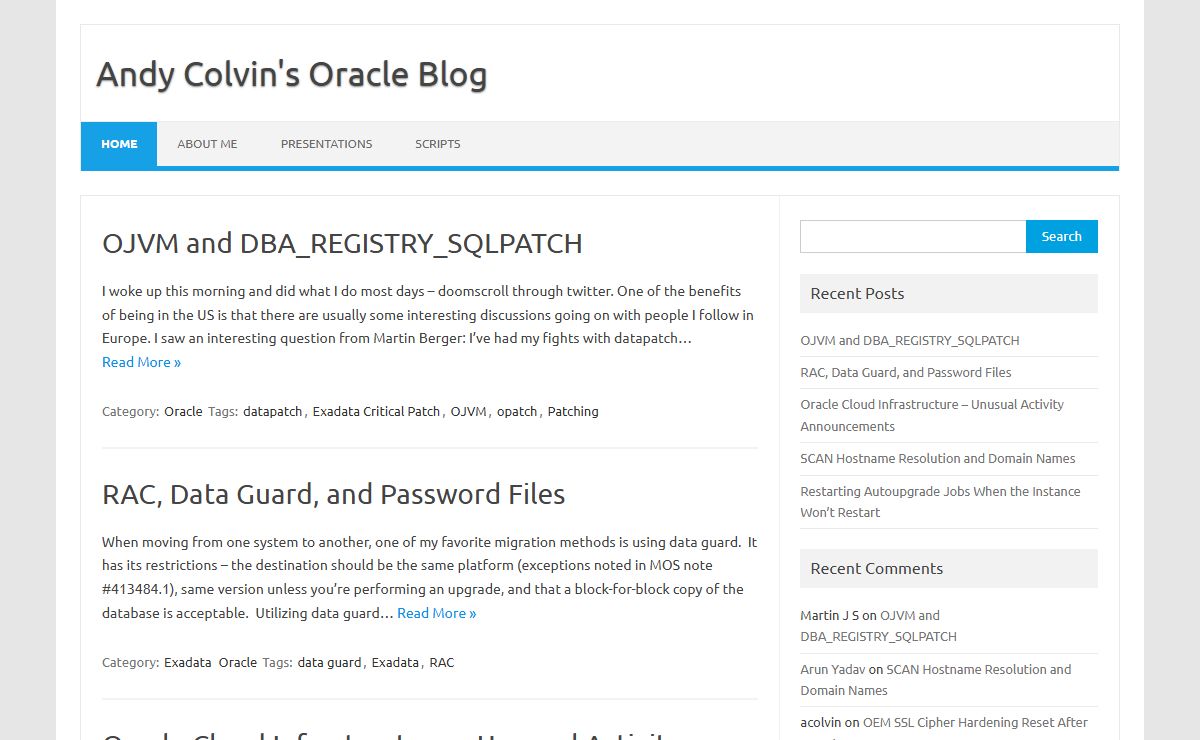The image size is (1200, 740).
Task: Open the Oracle category of the RAC post
Action: (x=238, y=662)
